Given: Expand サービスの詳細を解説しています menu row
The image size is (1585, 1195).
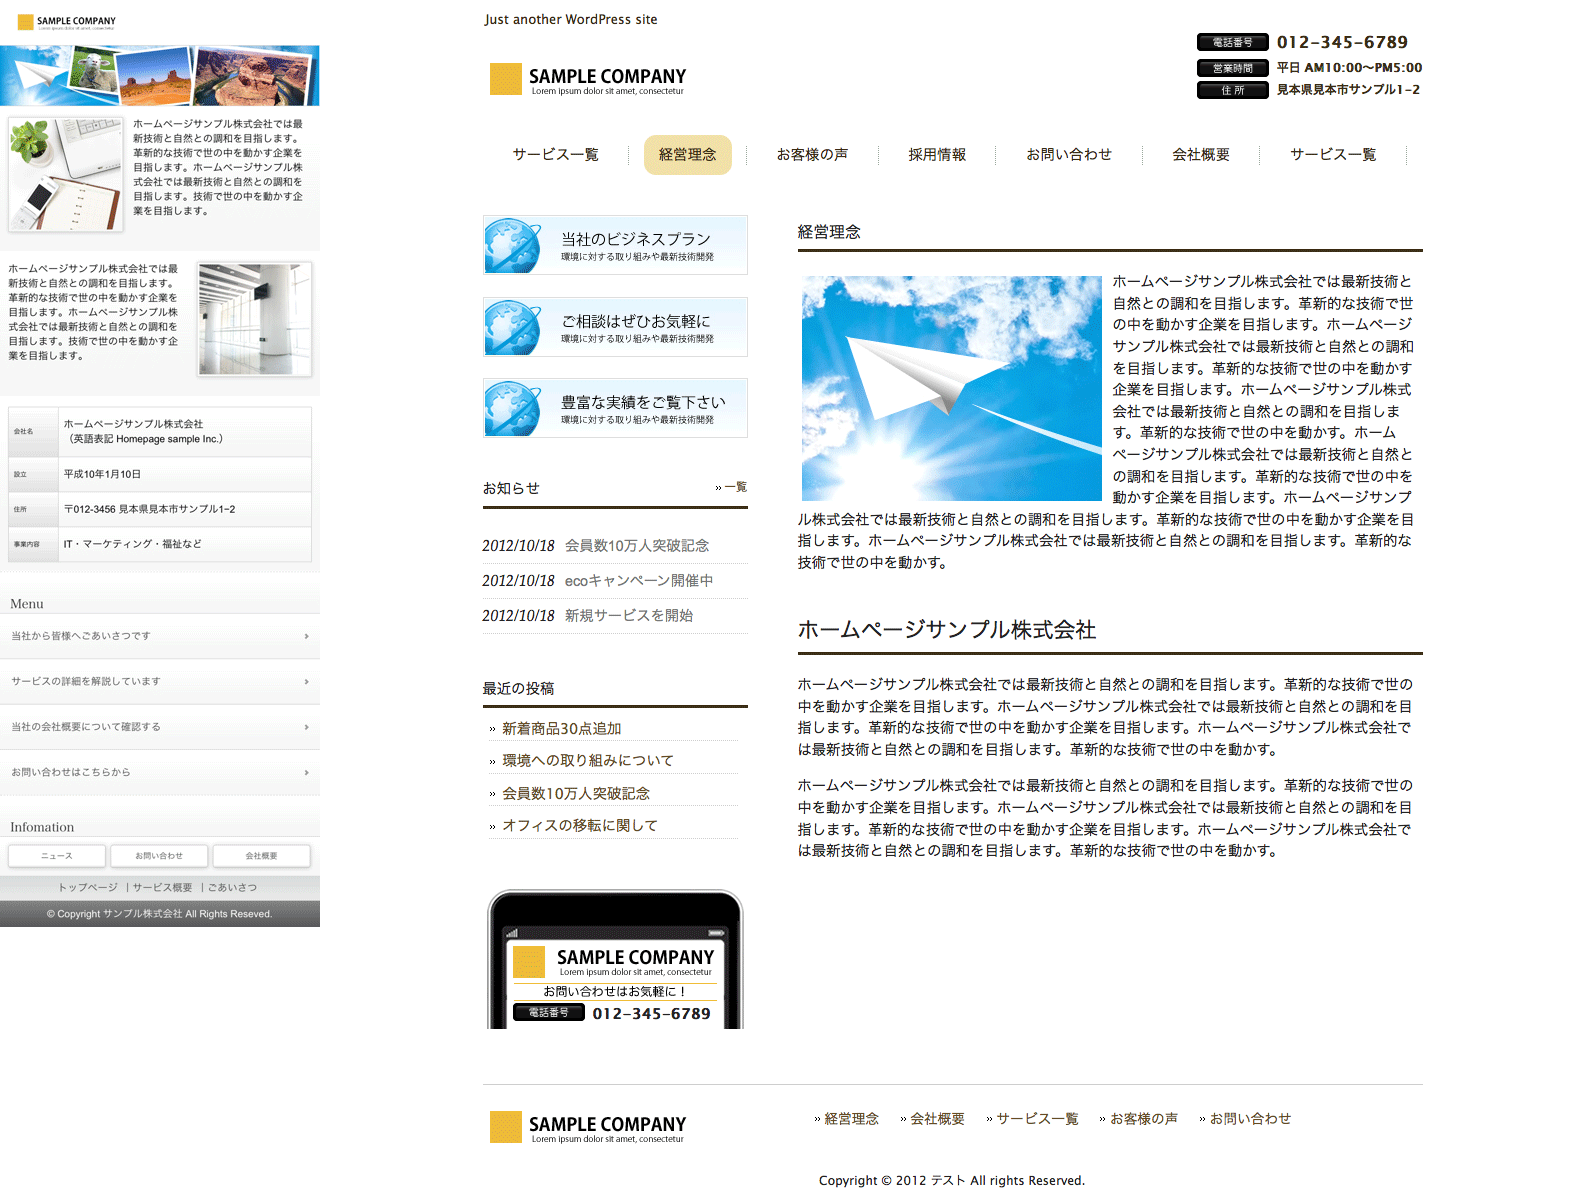Looking at the screenshot, I should 160,682.
